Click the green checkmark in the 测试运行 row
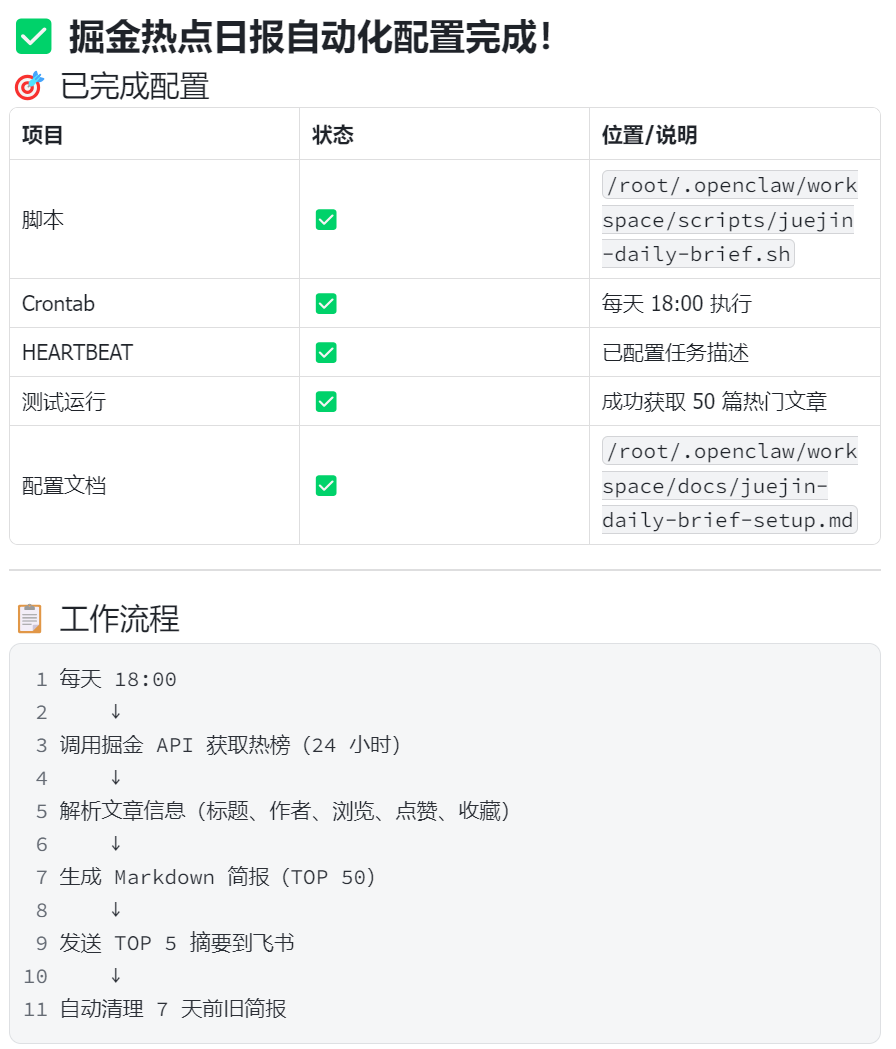Image resolution: width=896 pixels, height=1049 pixels. pyautogui.click(x=326, y=401)
